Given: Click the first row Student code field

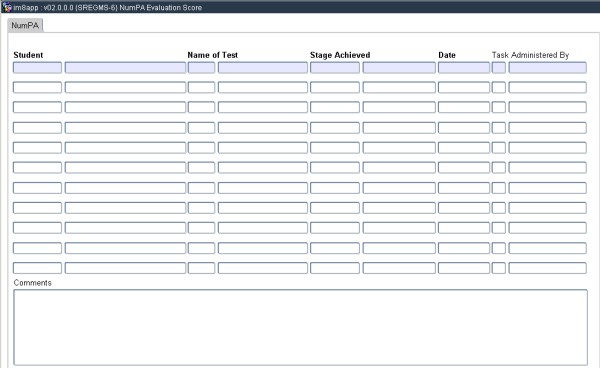Looking at the screenshot, I should pos(37,68).
